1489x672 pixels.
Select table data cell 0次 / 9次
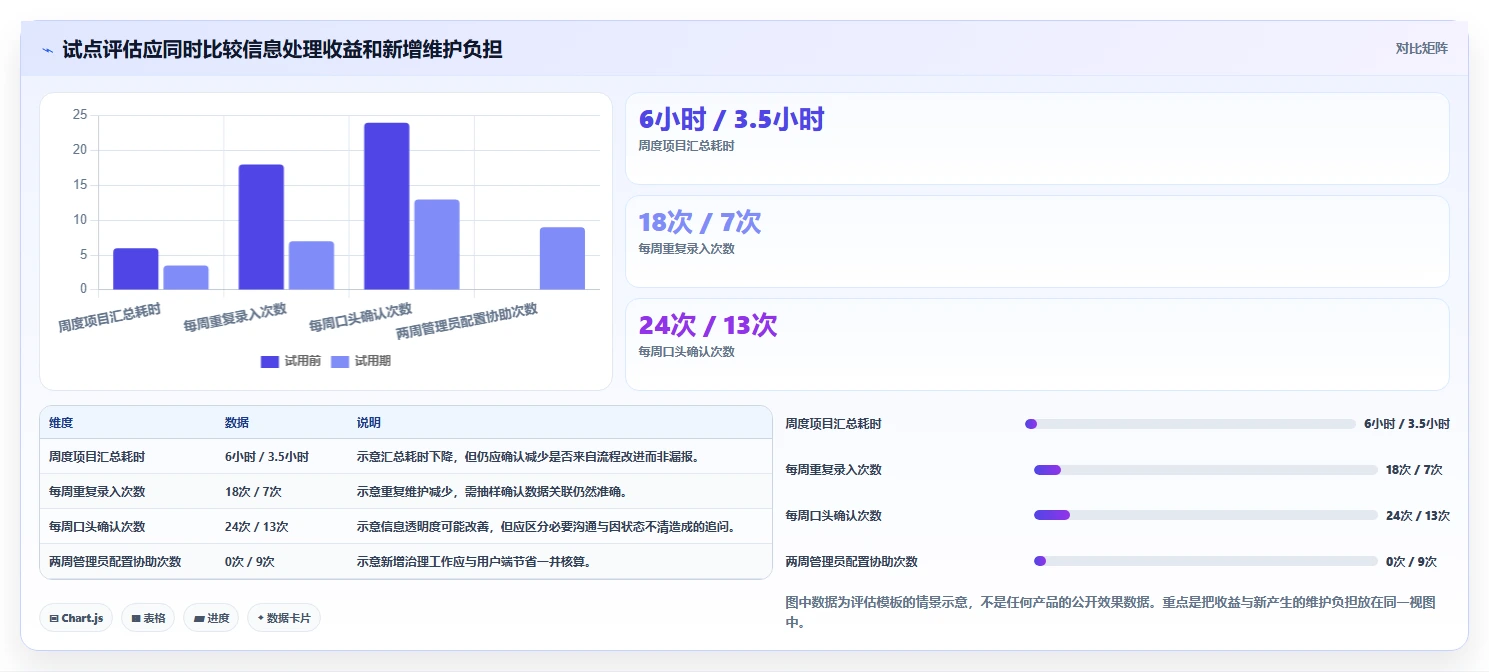click(x=250, y=562)
